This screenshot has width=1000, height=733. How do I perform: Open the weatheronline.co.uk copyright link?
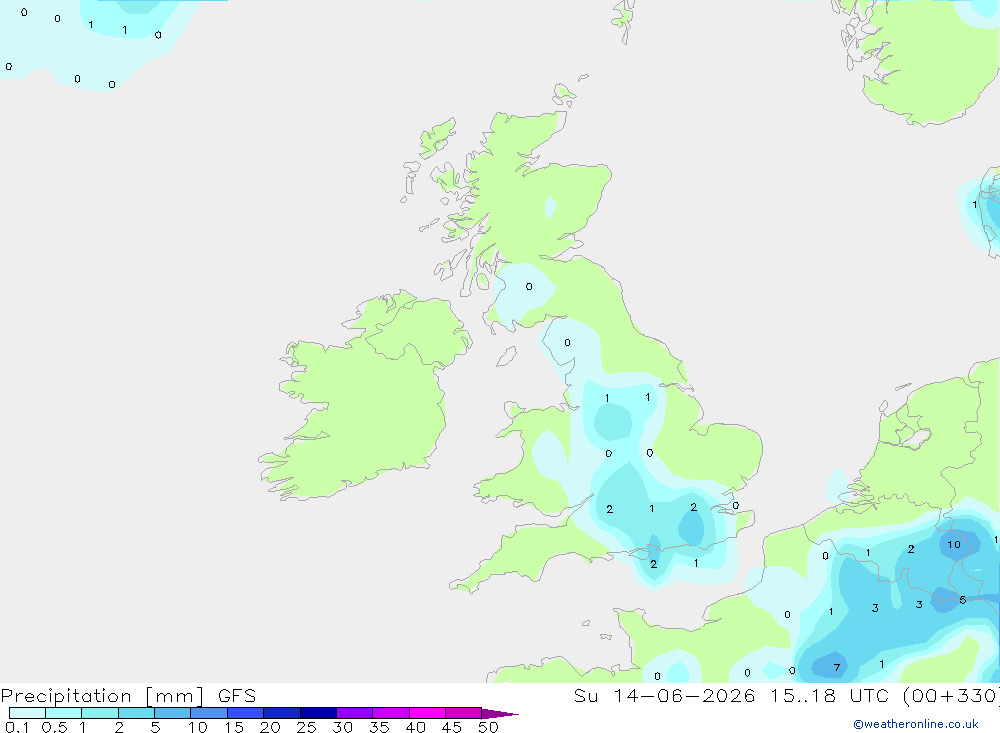coord(916,724)
